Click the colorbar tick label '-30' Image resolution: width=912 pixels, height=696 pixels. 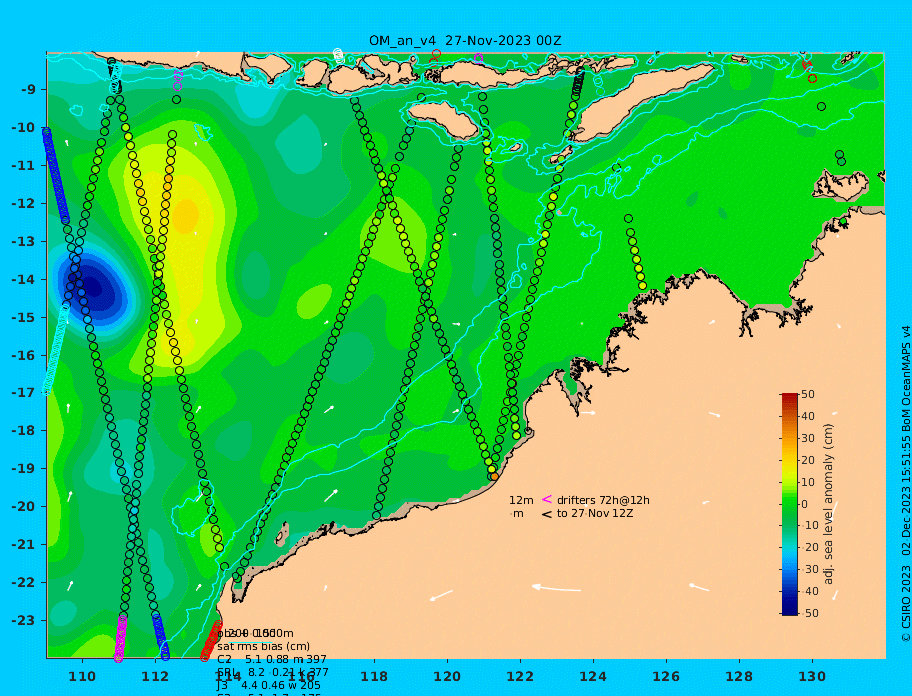(x=810, y=569)
